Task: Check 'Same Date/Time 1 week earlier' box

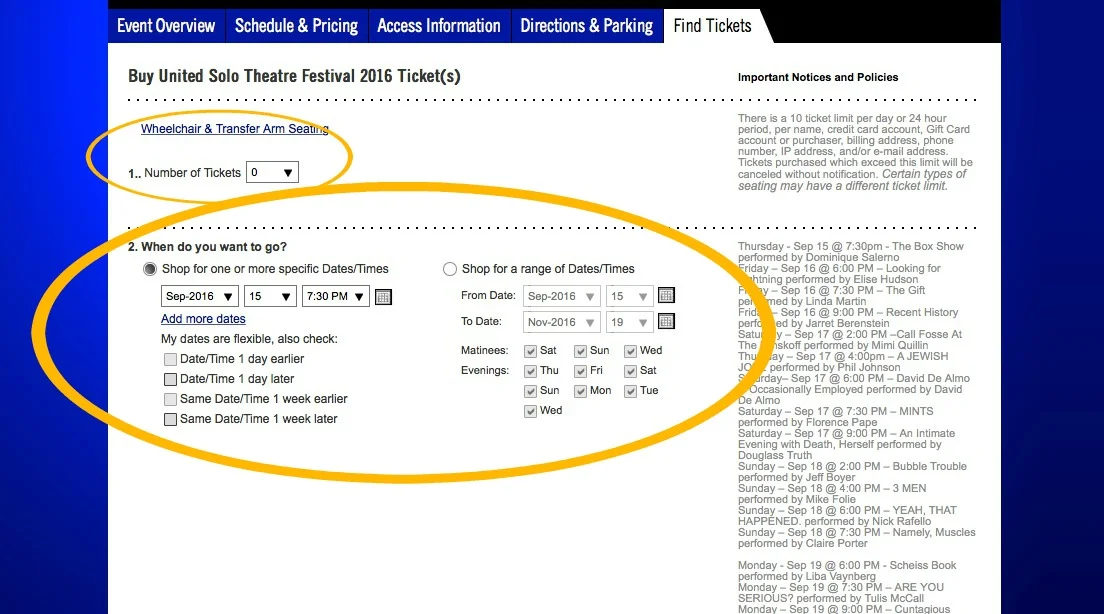Action: (170, 399)
